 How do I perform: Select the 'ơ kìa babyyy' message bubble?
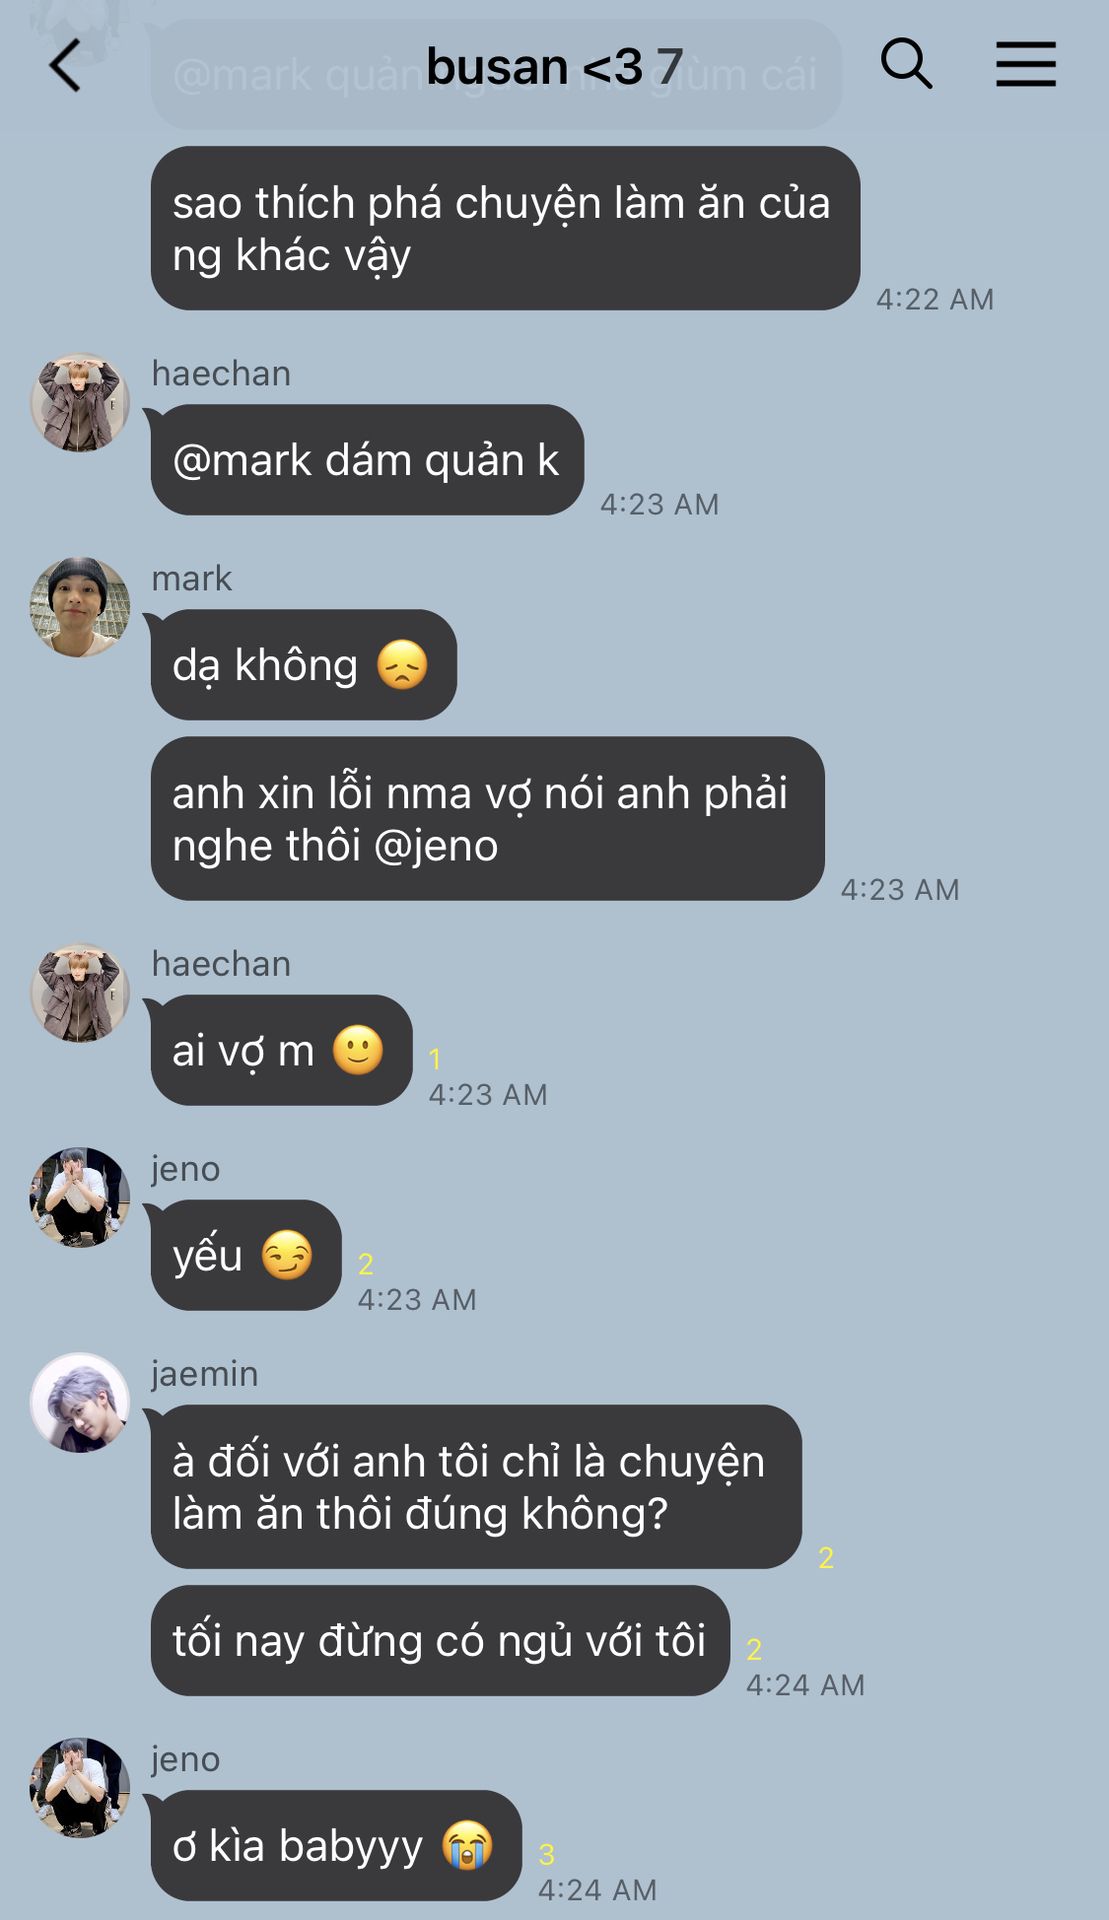pos(336,1845)
